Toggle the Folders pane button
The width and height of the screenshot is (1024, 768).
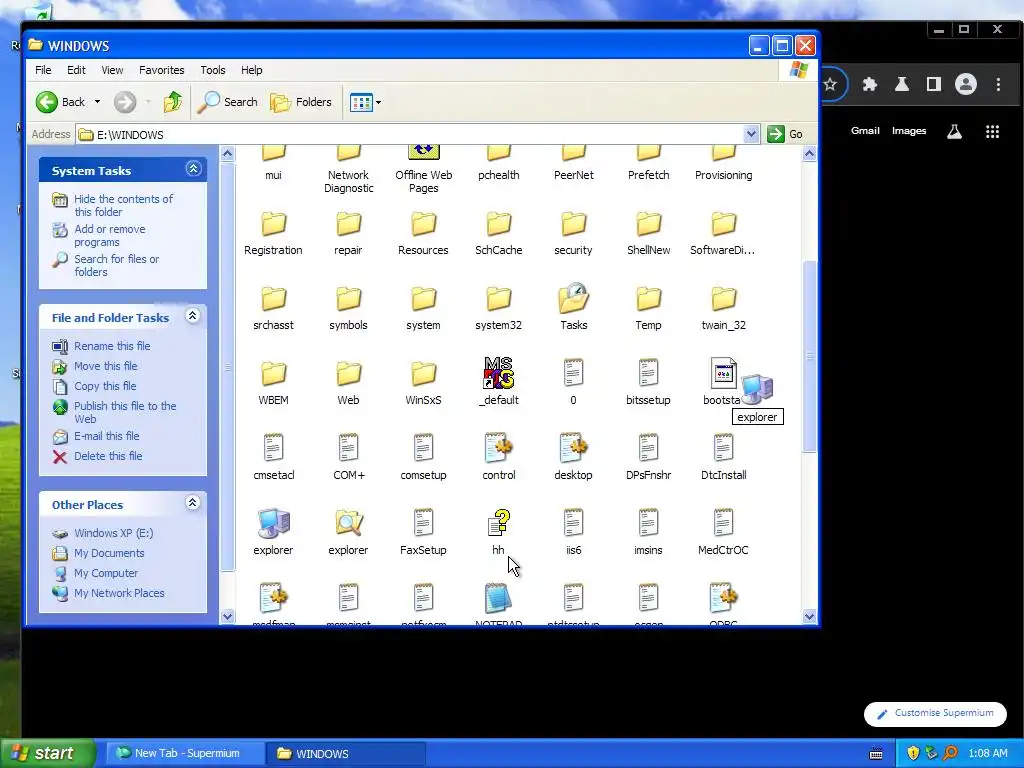point(301,102)
